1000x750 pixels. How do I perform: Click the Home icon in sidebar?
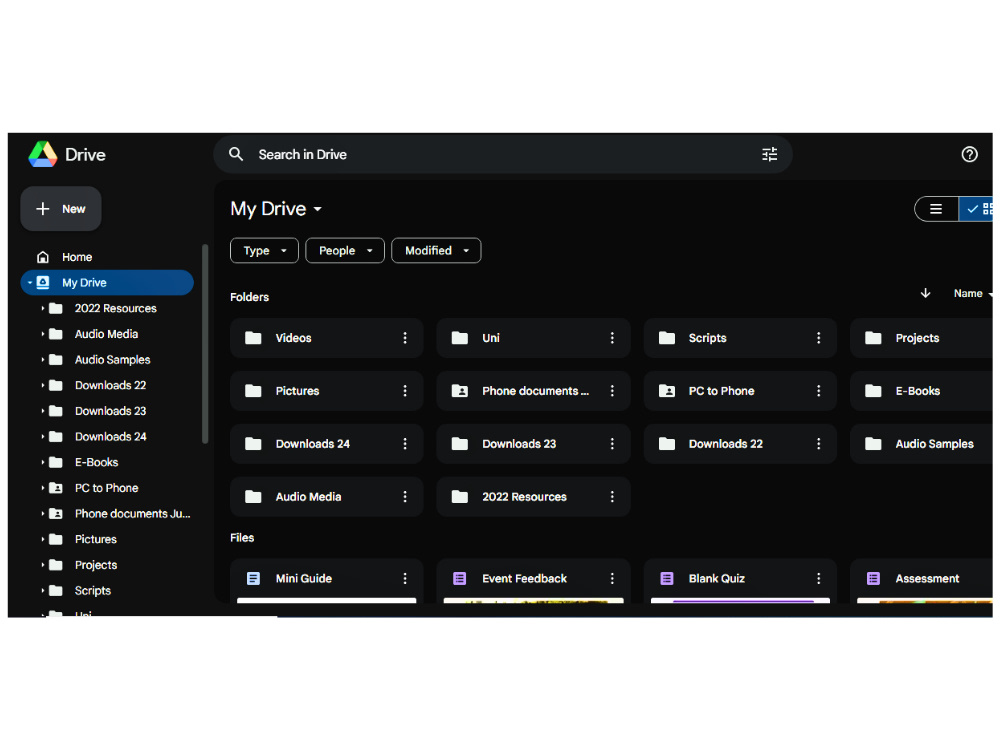tap(43, 257)
